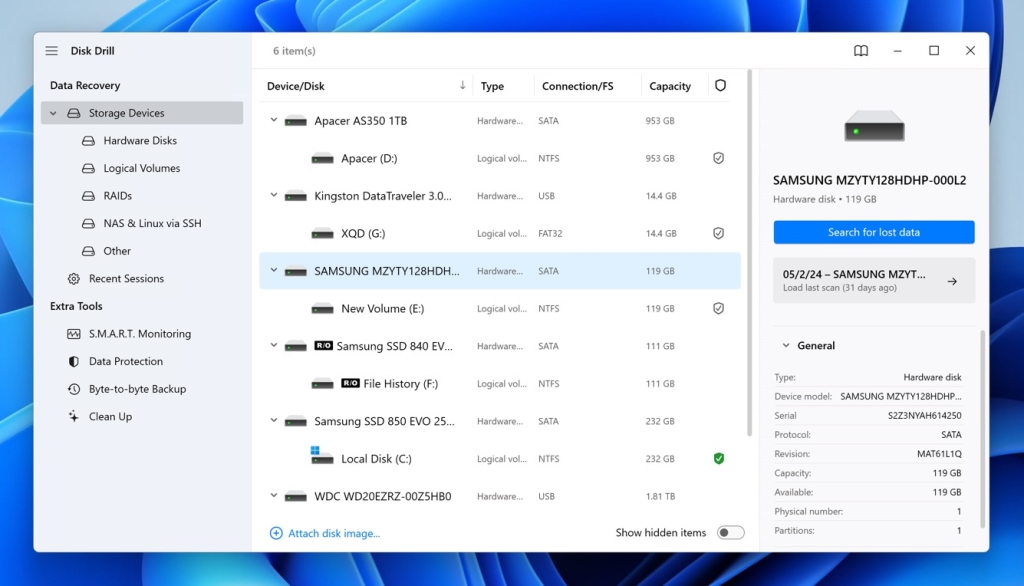Collapse the SAMSUNG MZYTY128HDH disk entry
1024x586 pixels.
coord(273,270)
